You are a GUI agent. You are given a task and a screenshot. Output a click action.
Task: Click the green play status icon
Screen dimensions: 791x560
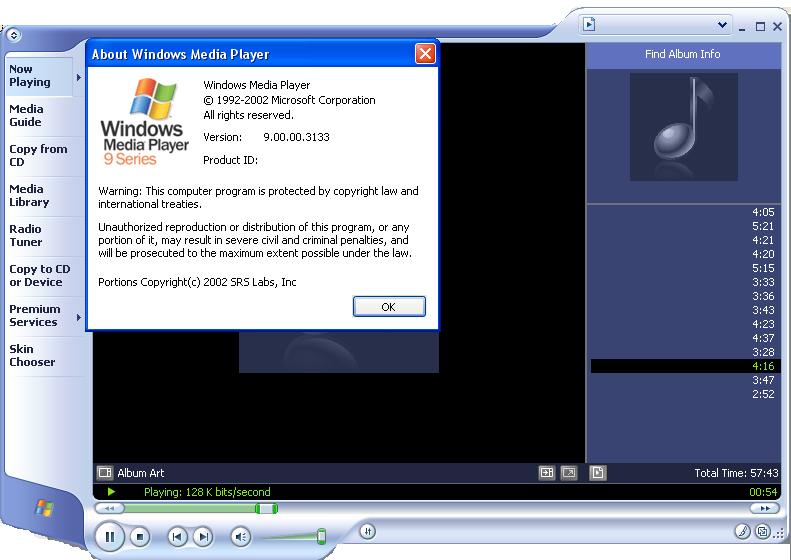click(111, 492)
